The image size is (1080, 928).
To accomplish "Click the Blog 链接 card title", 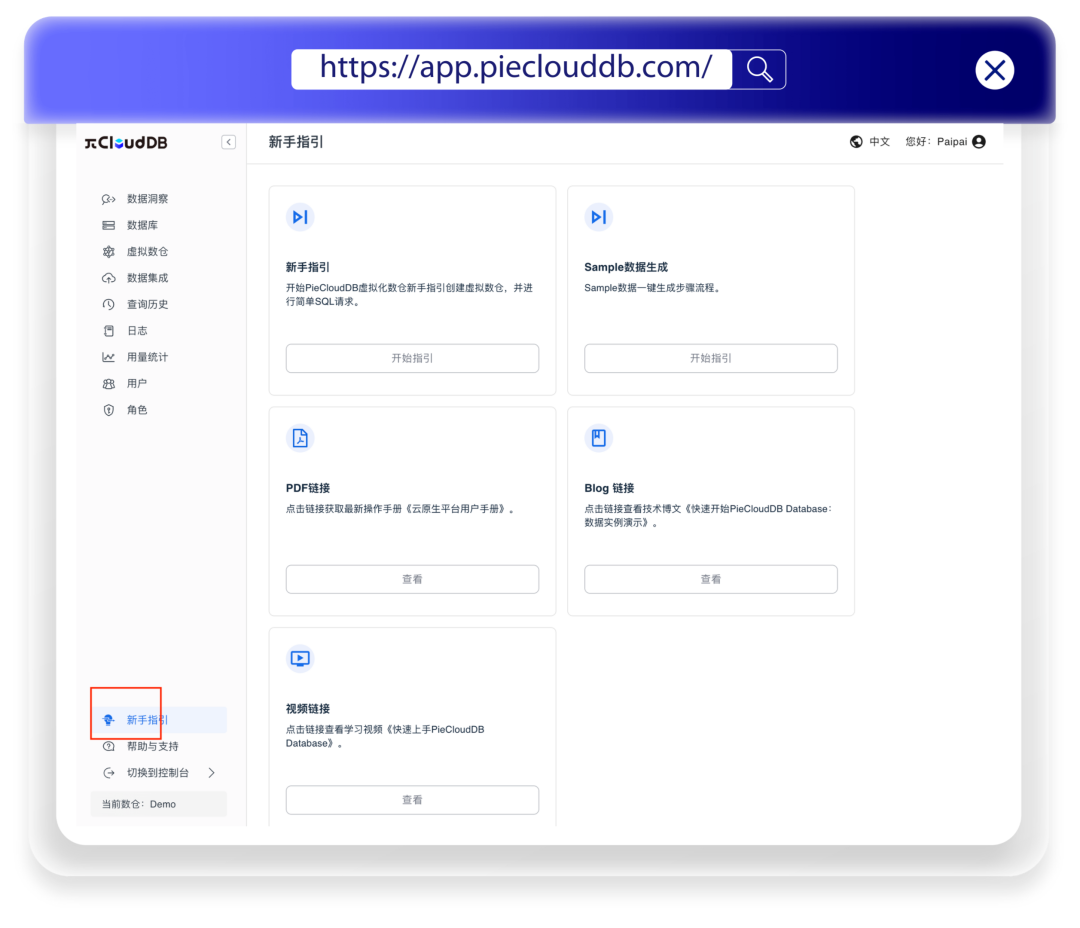I will [x=609, y=488].
